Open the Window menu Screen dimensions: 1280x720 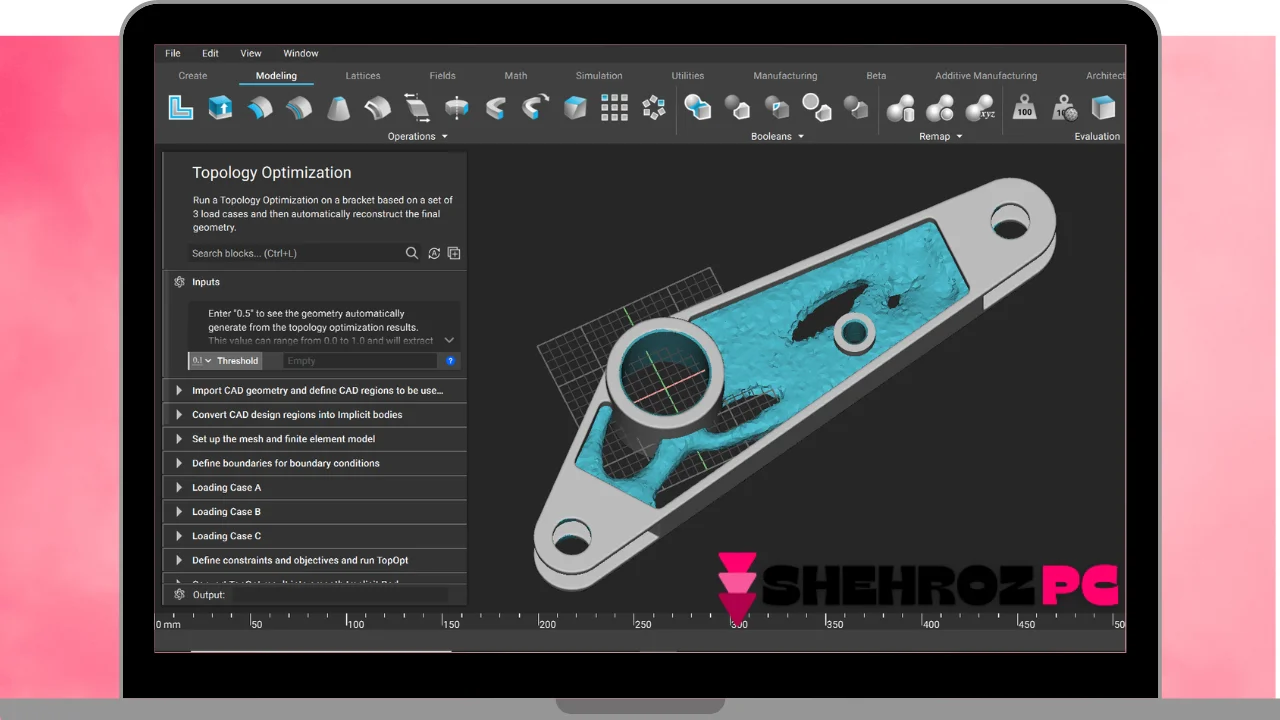tap(300, 54)
